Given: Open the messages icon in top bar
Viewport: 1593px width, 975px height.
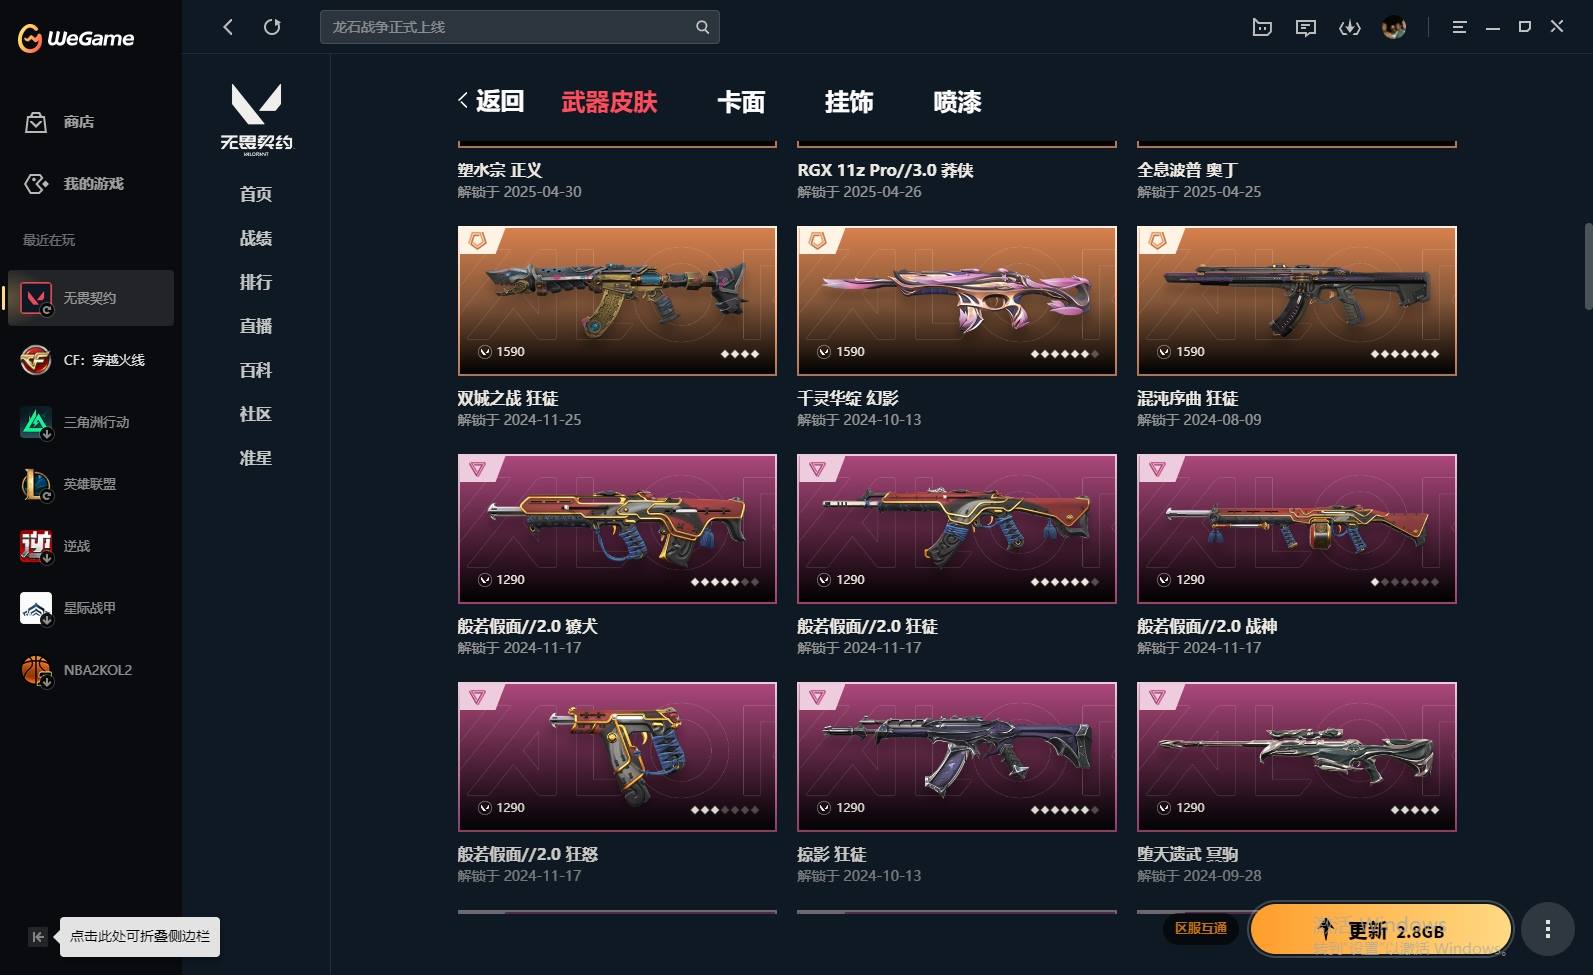Looking at the screenshot, I should (1306, 27).
